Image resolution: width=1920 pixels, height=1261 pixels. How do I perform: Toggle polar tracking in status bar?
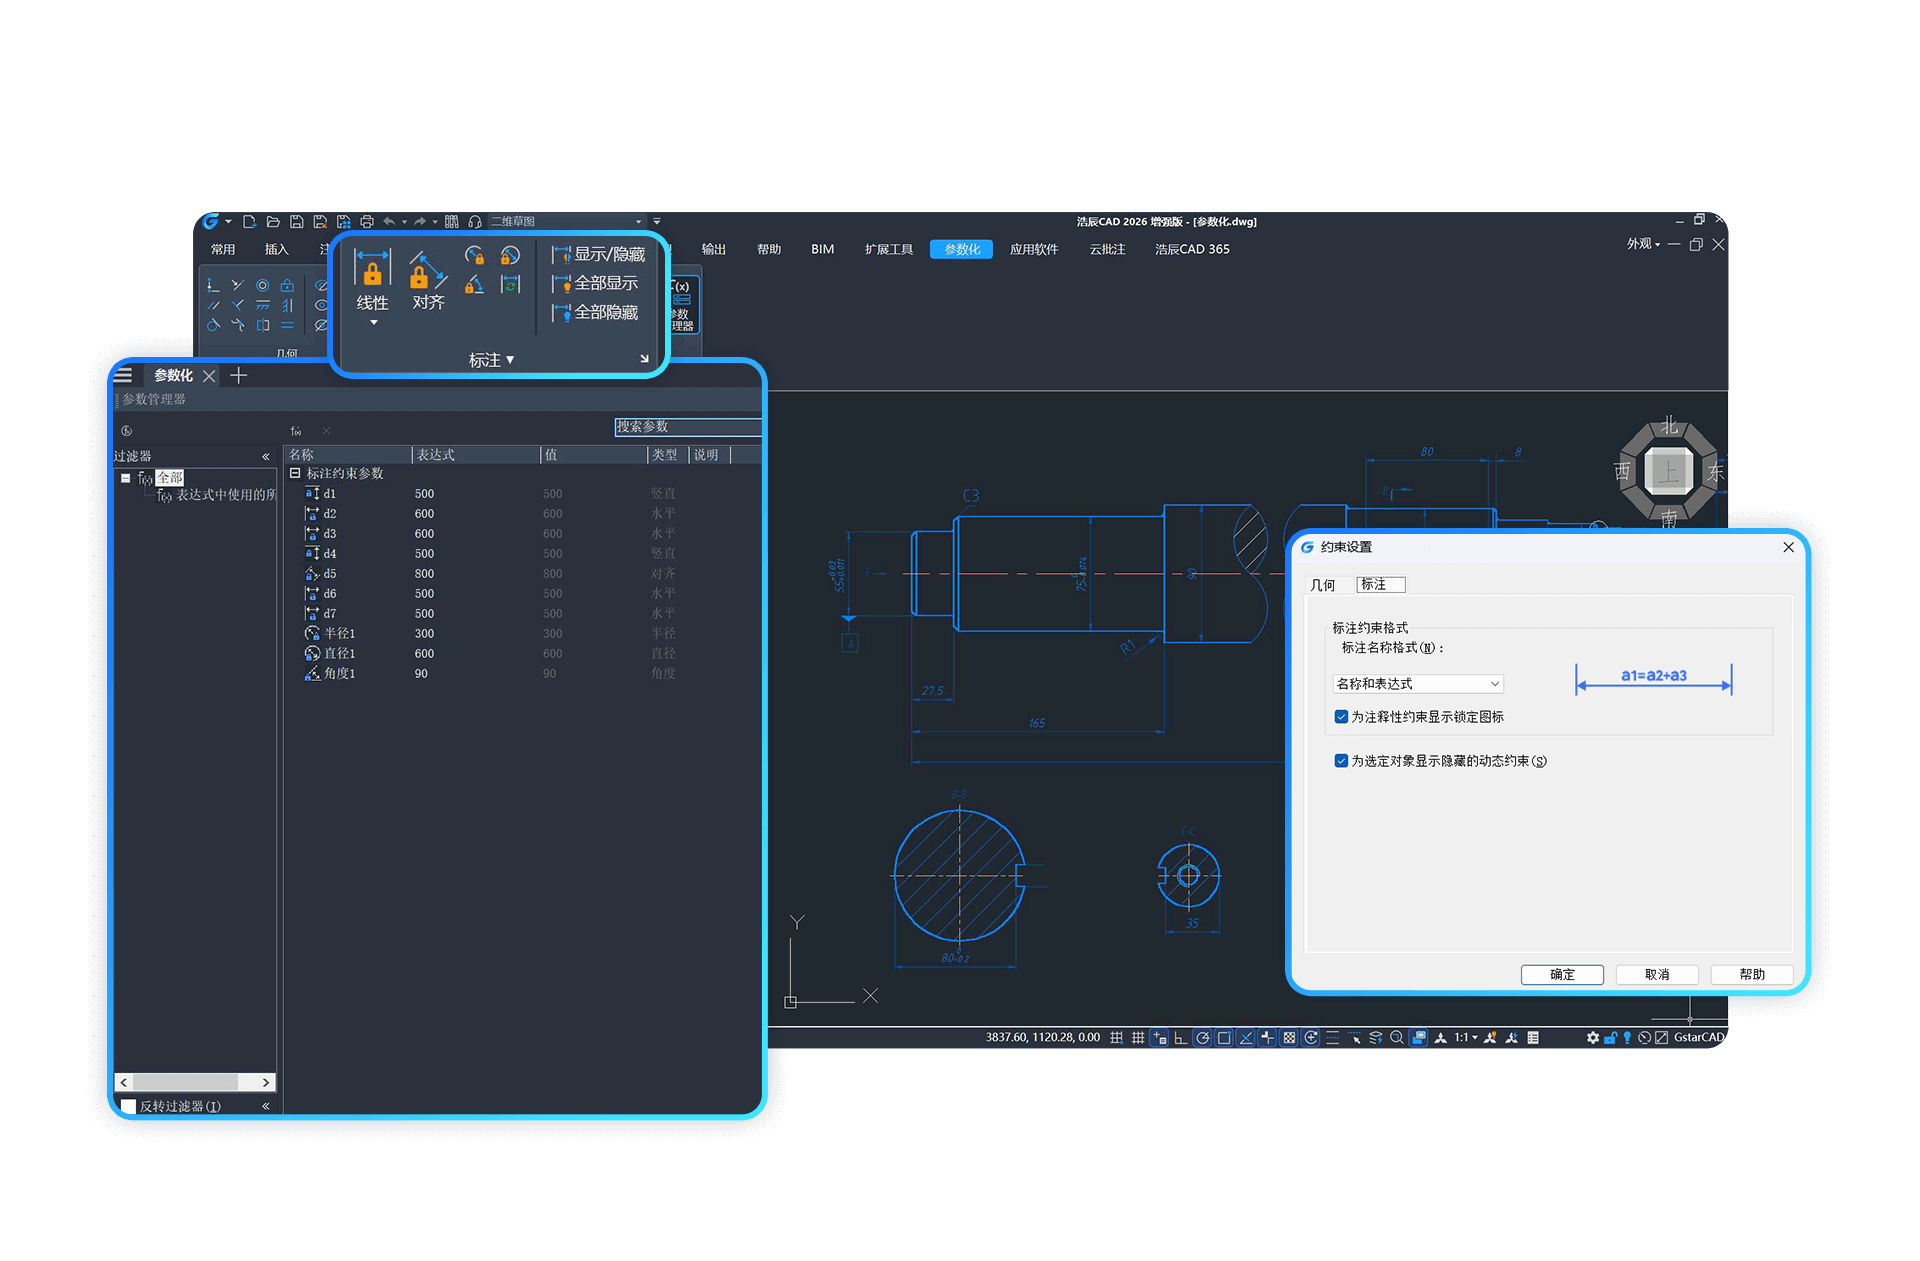(x=1202, y=1038)
